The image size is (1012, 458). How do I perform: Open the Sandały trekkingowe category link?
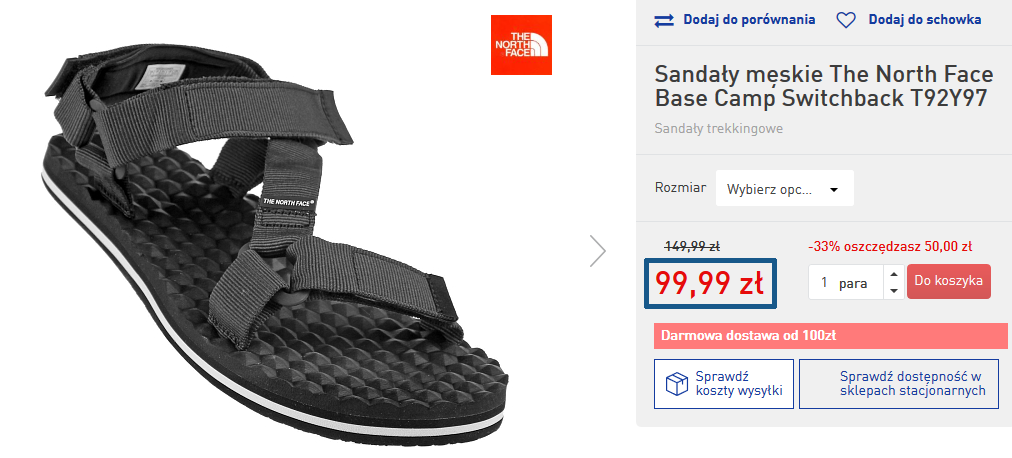718,128
